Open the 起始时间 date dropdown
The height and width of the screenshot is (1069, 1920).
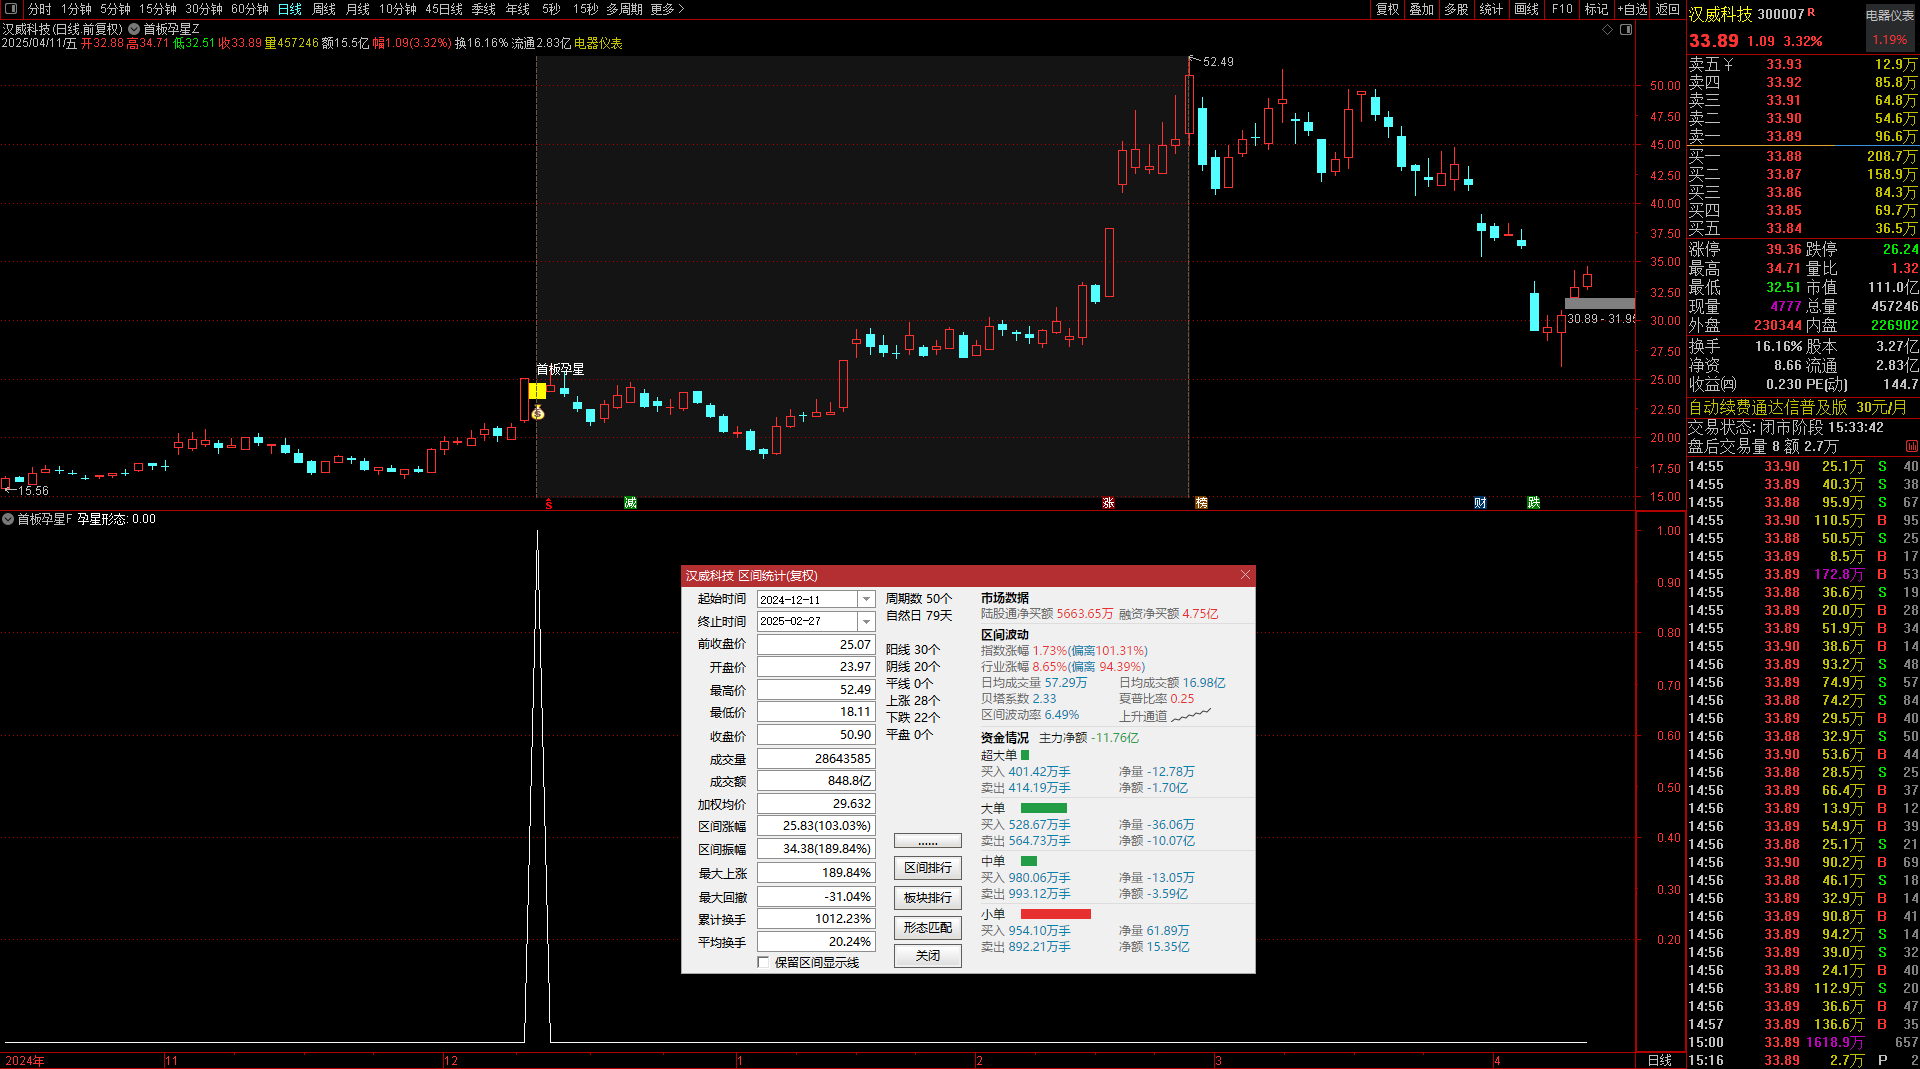pos(866,599)
